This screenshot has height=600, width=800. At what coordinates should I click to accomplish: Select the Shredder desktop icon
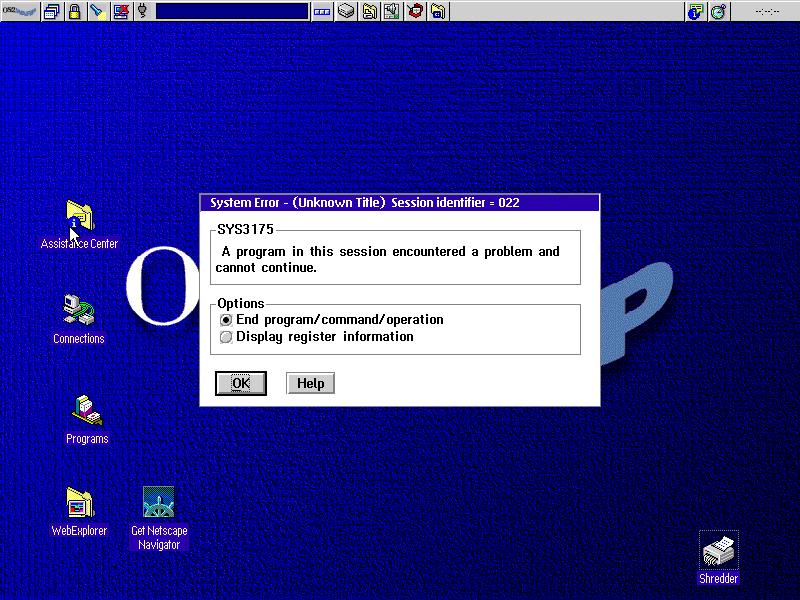click(x=718, y=551)
